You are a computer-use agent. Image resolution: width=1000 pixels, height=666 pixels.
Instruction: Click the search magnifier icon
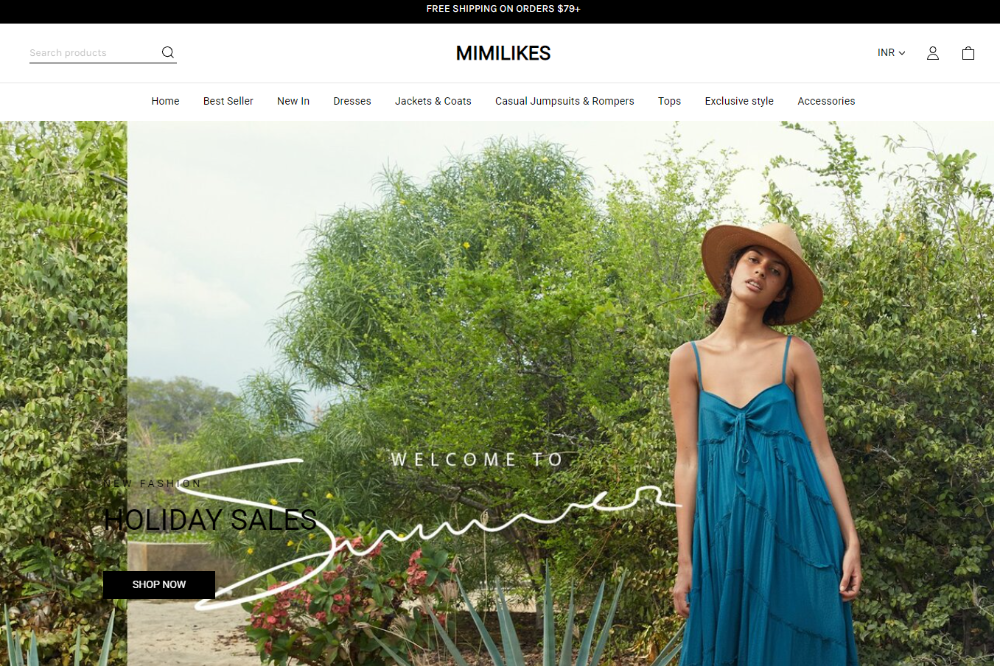click(168, 52)
